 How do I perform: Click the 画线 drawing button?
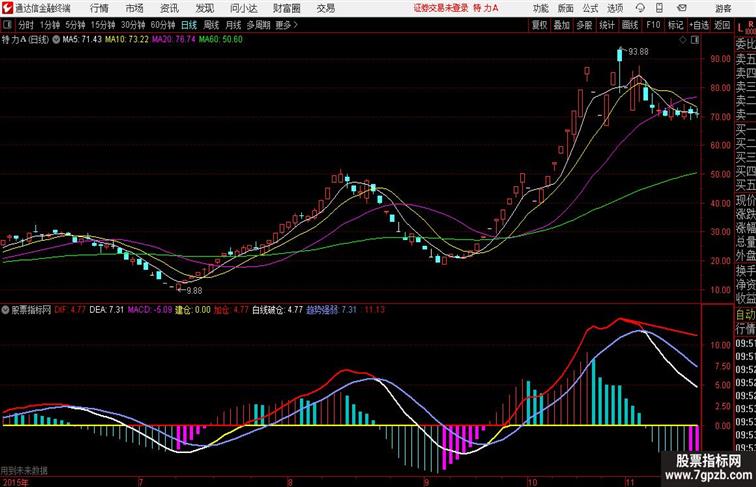pyautogui.click(x=630, y=25)
